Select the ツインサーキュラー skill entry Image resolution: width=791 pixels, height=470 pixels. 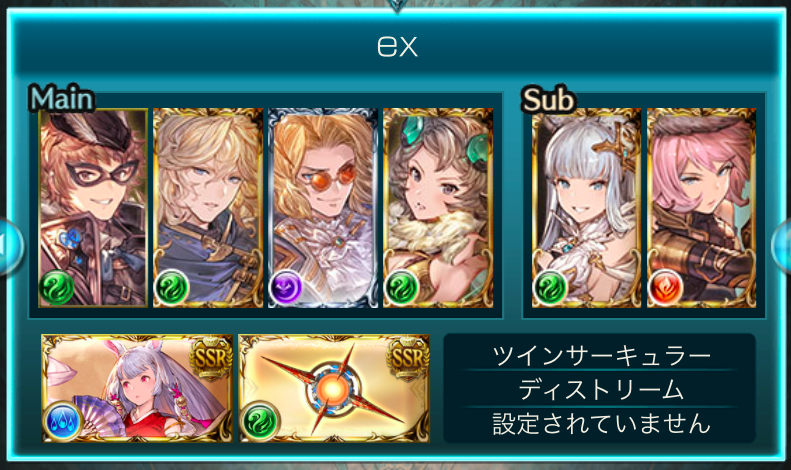pos(600,356)
